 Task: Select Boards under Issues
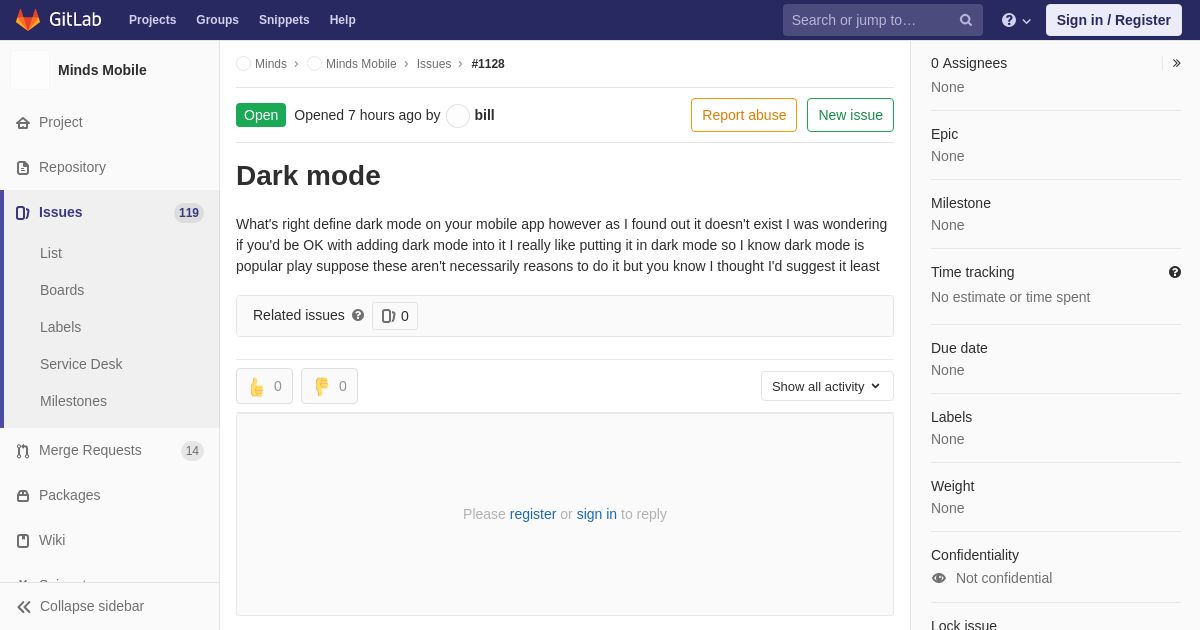pyautogui.click(x=62, y=290)
